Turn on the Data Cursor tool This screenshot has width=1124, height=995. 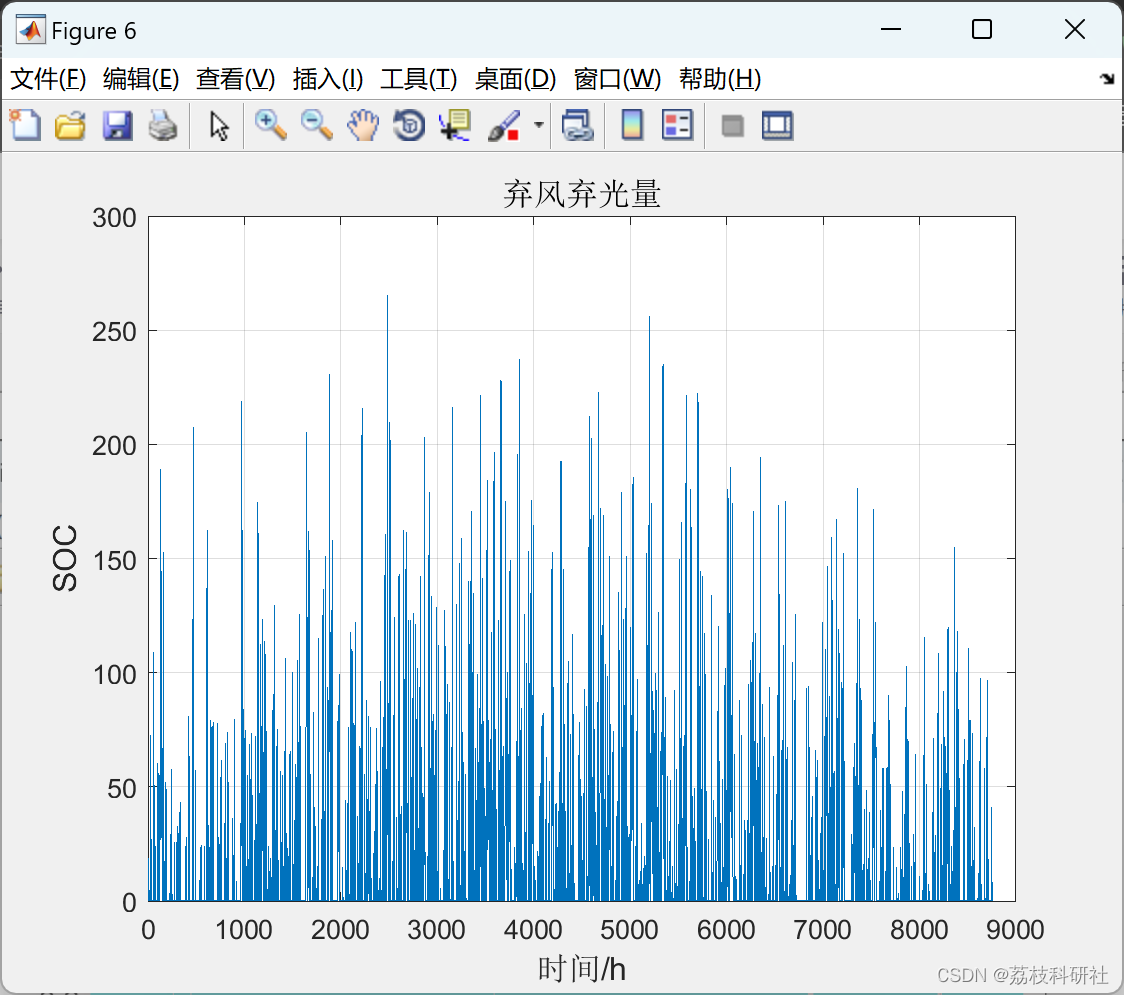(455, 125)
